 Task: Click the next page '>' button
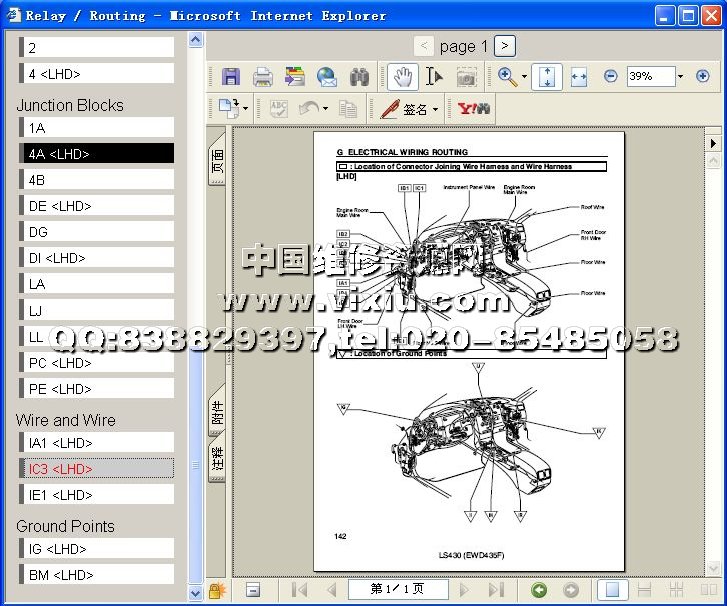tap(504, 46)
